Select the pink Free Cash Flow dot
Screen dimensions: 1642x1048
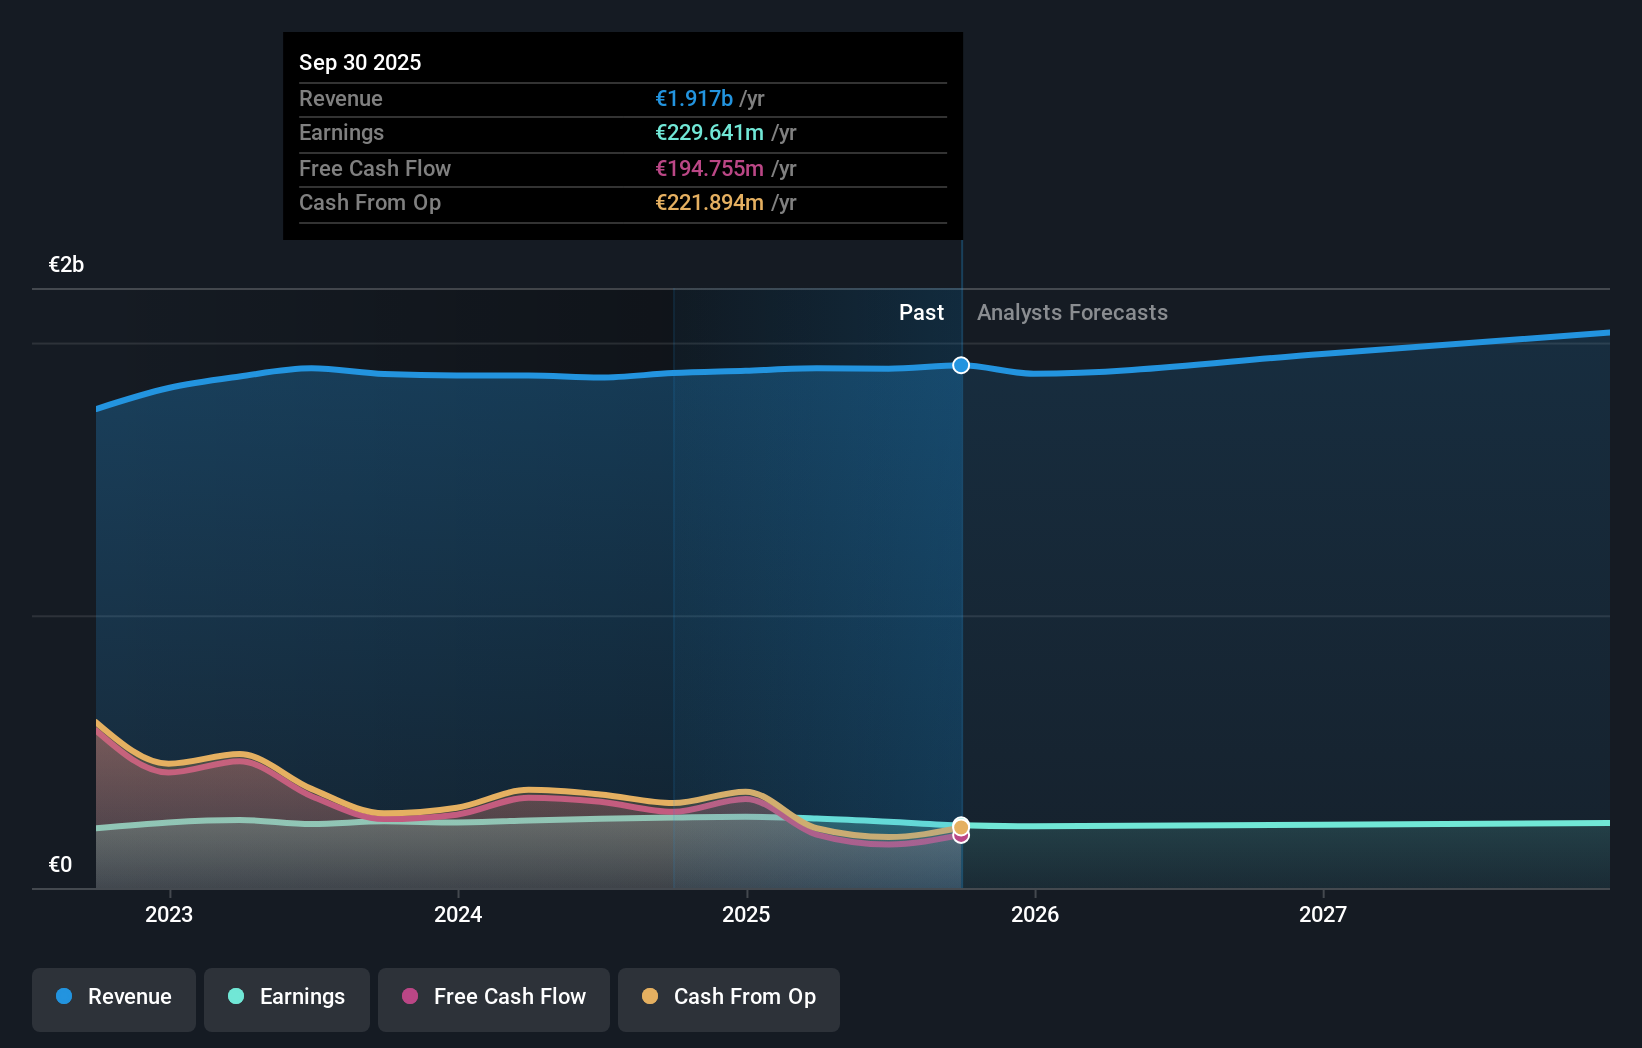pyautogui.click(x=409, y=997)
